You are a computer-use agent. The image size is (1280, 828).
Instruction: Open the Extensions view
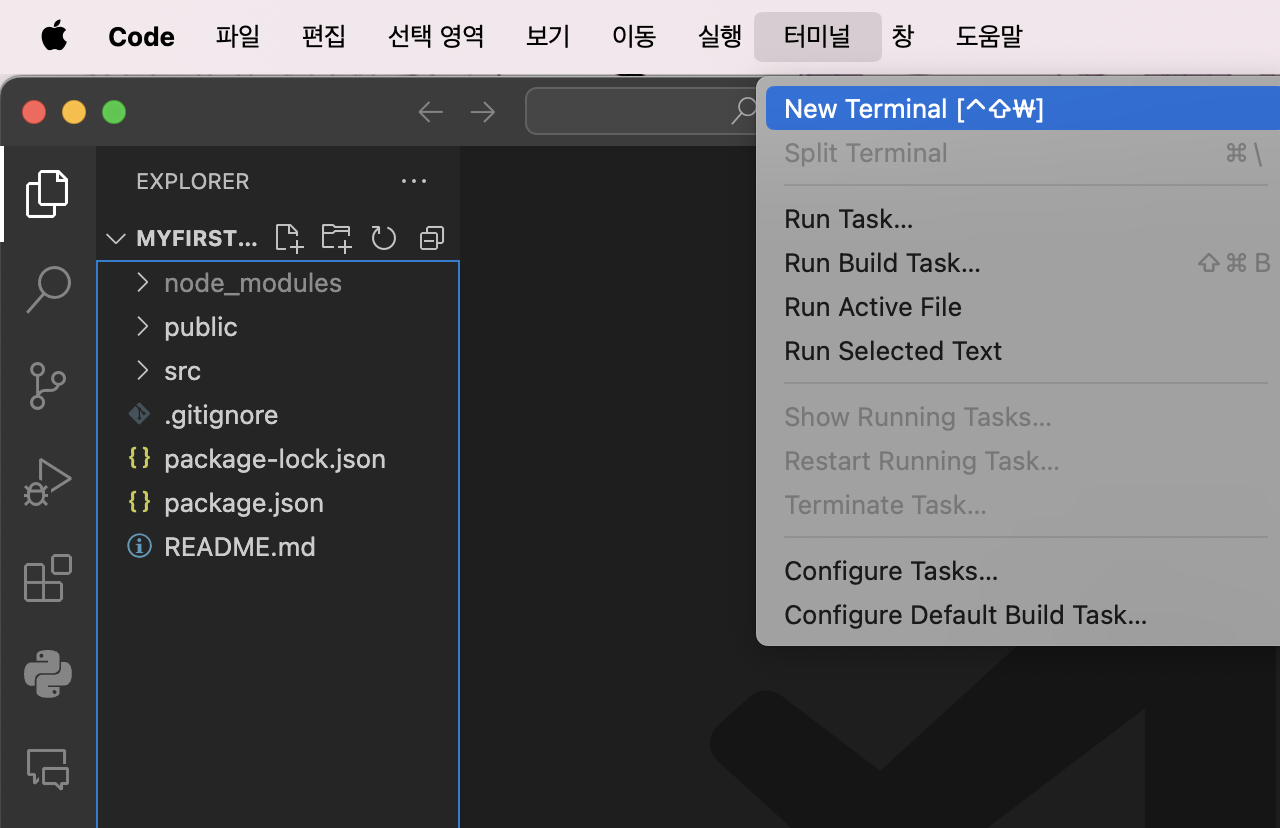pos(47,577)
